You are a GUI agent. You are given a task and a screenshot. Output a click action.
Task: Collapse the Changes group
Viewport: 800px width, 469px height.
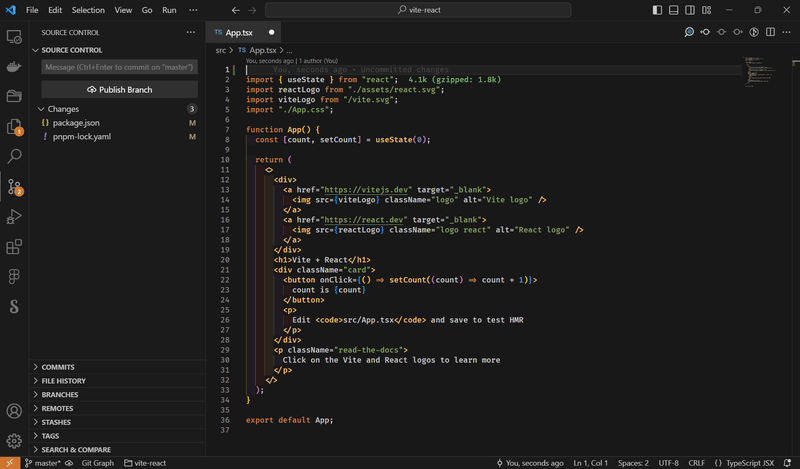pyautogui.click(x=118, y=109)
